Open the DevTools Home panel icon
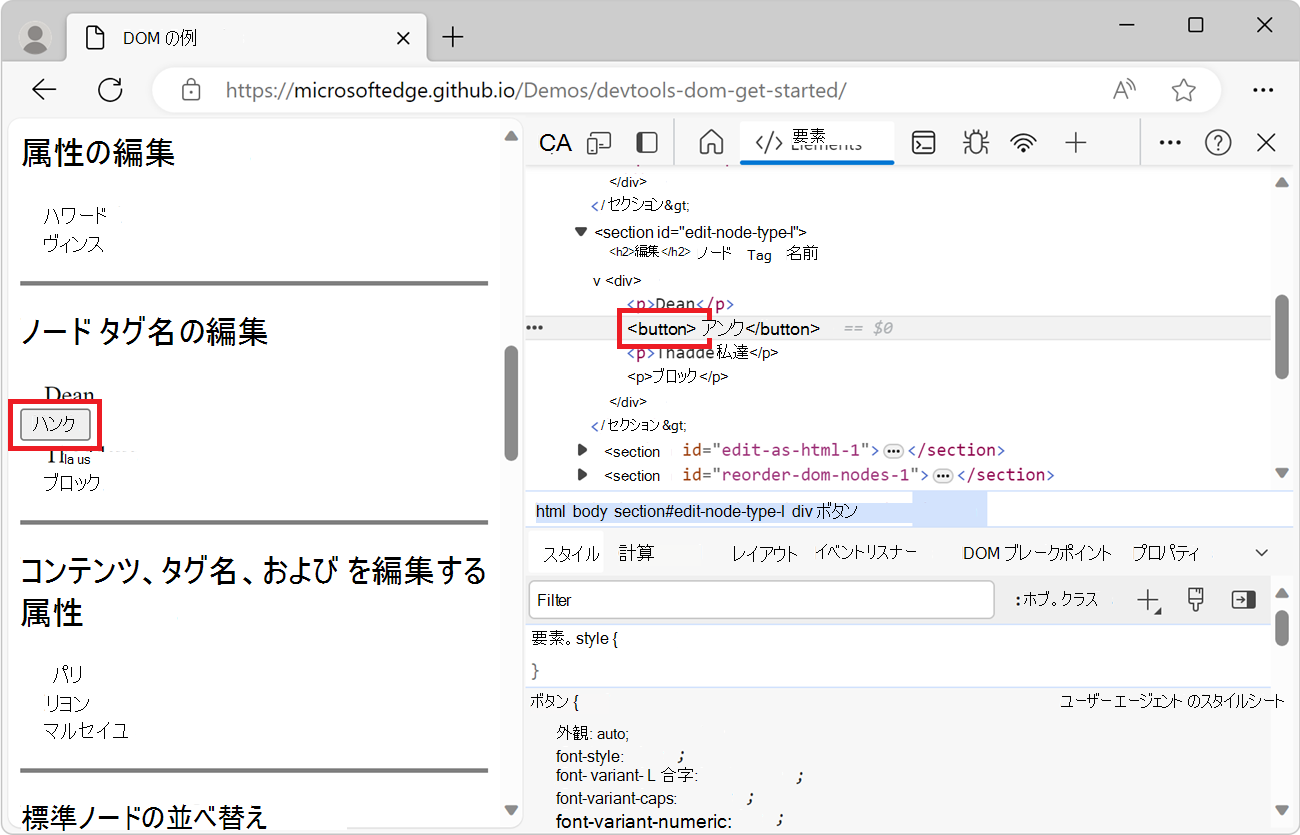The height and width of the screenshot is (835, 1300). [x=710, y=143]
